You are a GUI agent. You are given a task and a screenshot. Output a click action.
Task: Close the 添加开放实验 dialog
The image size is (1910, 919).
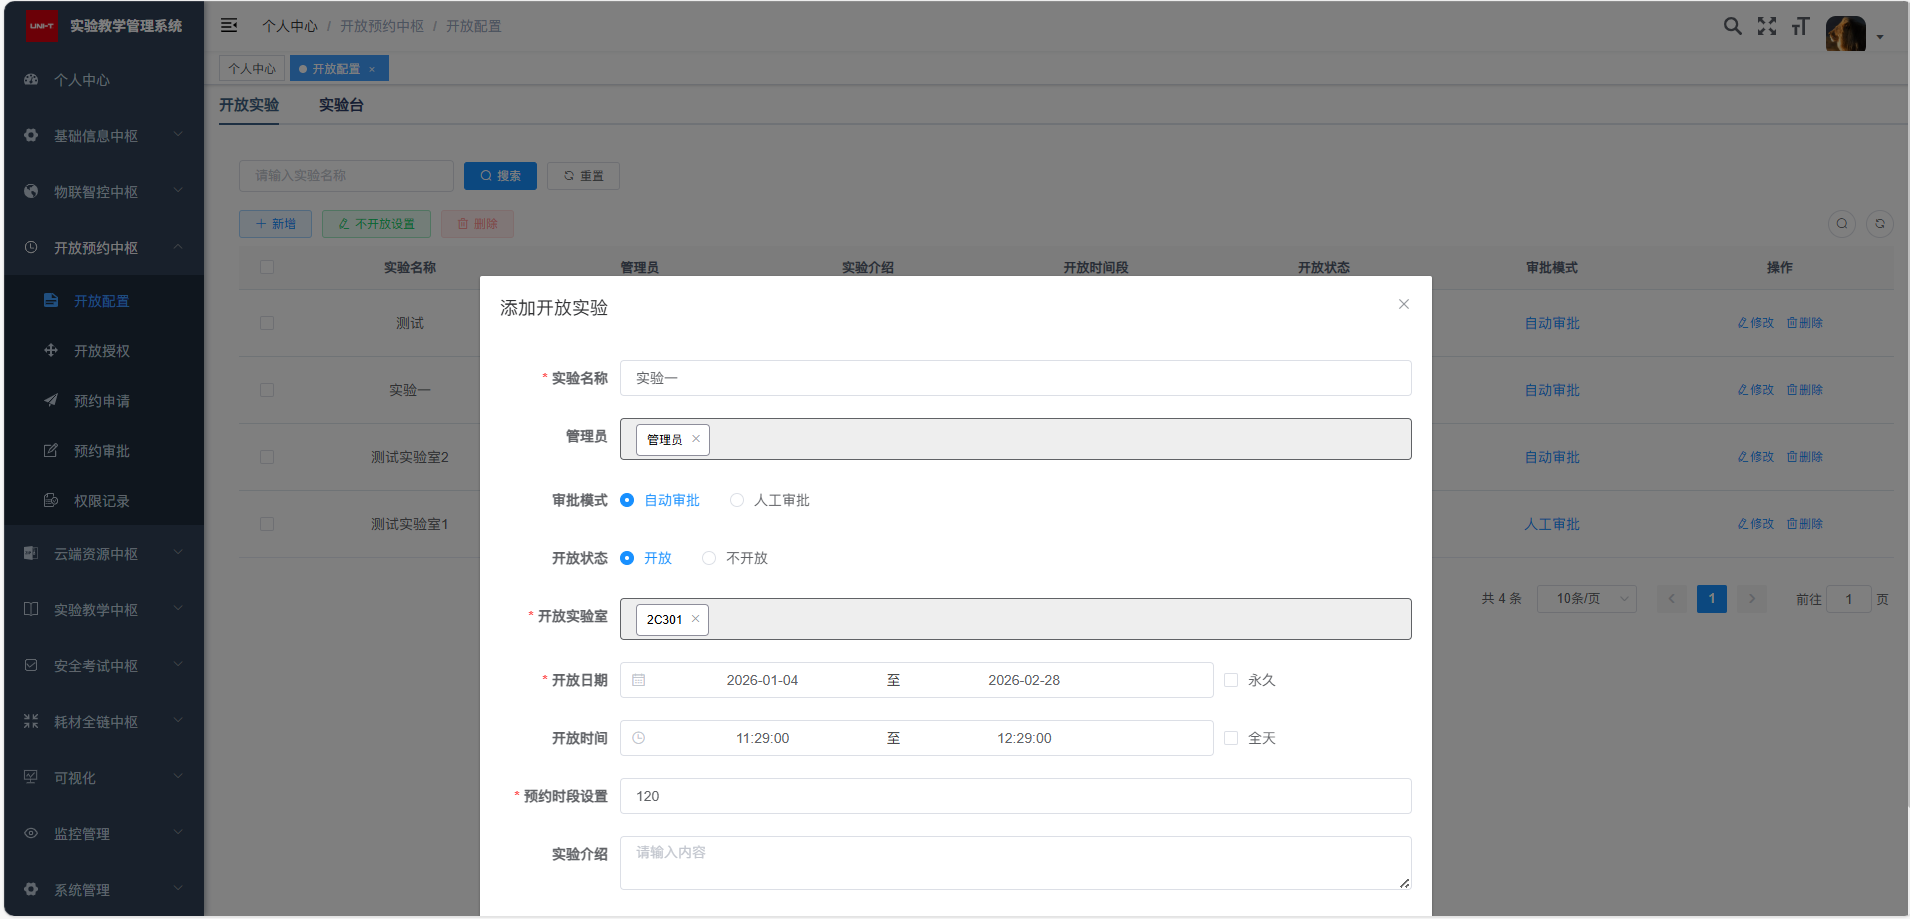point(1403,304)
